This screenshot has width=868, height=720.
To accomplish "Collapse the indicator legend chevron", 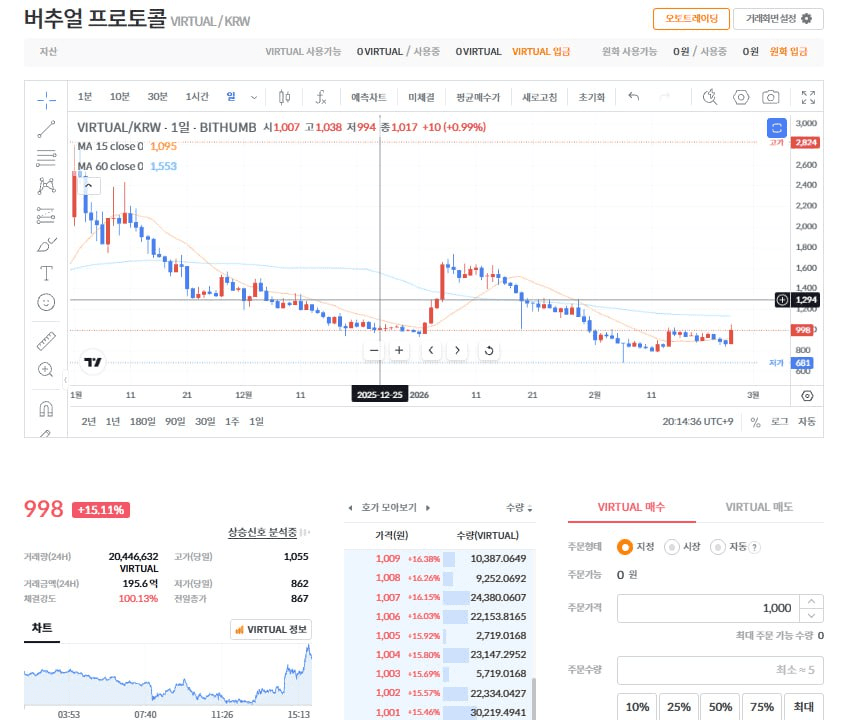I will 89,185.
